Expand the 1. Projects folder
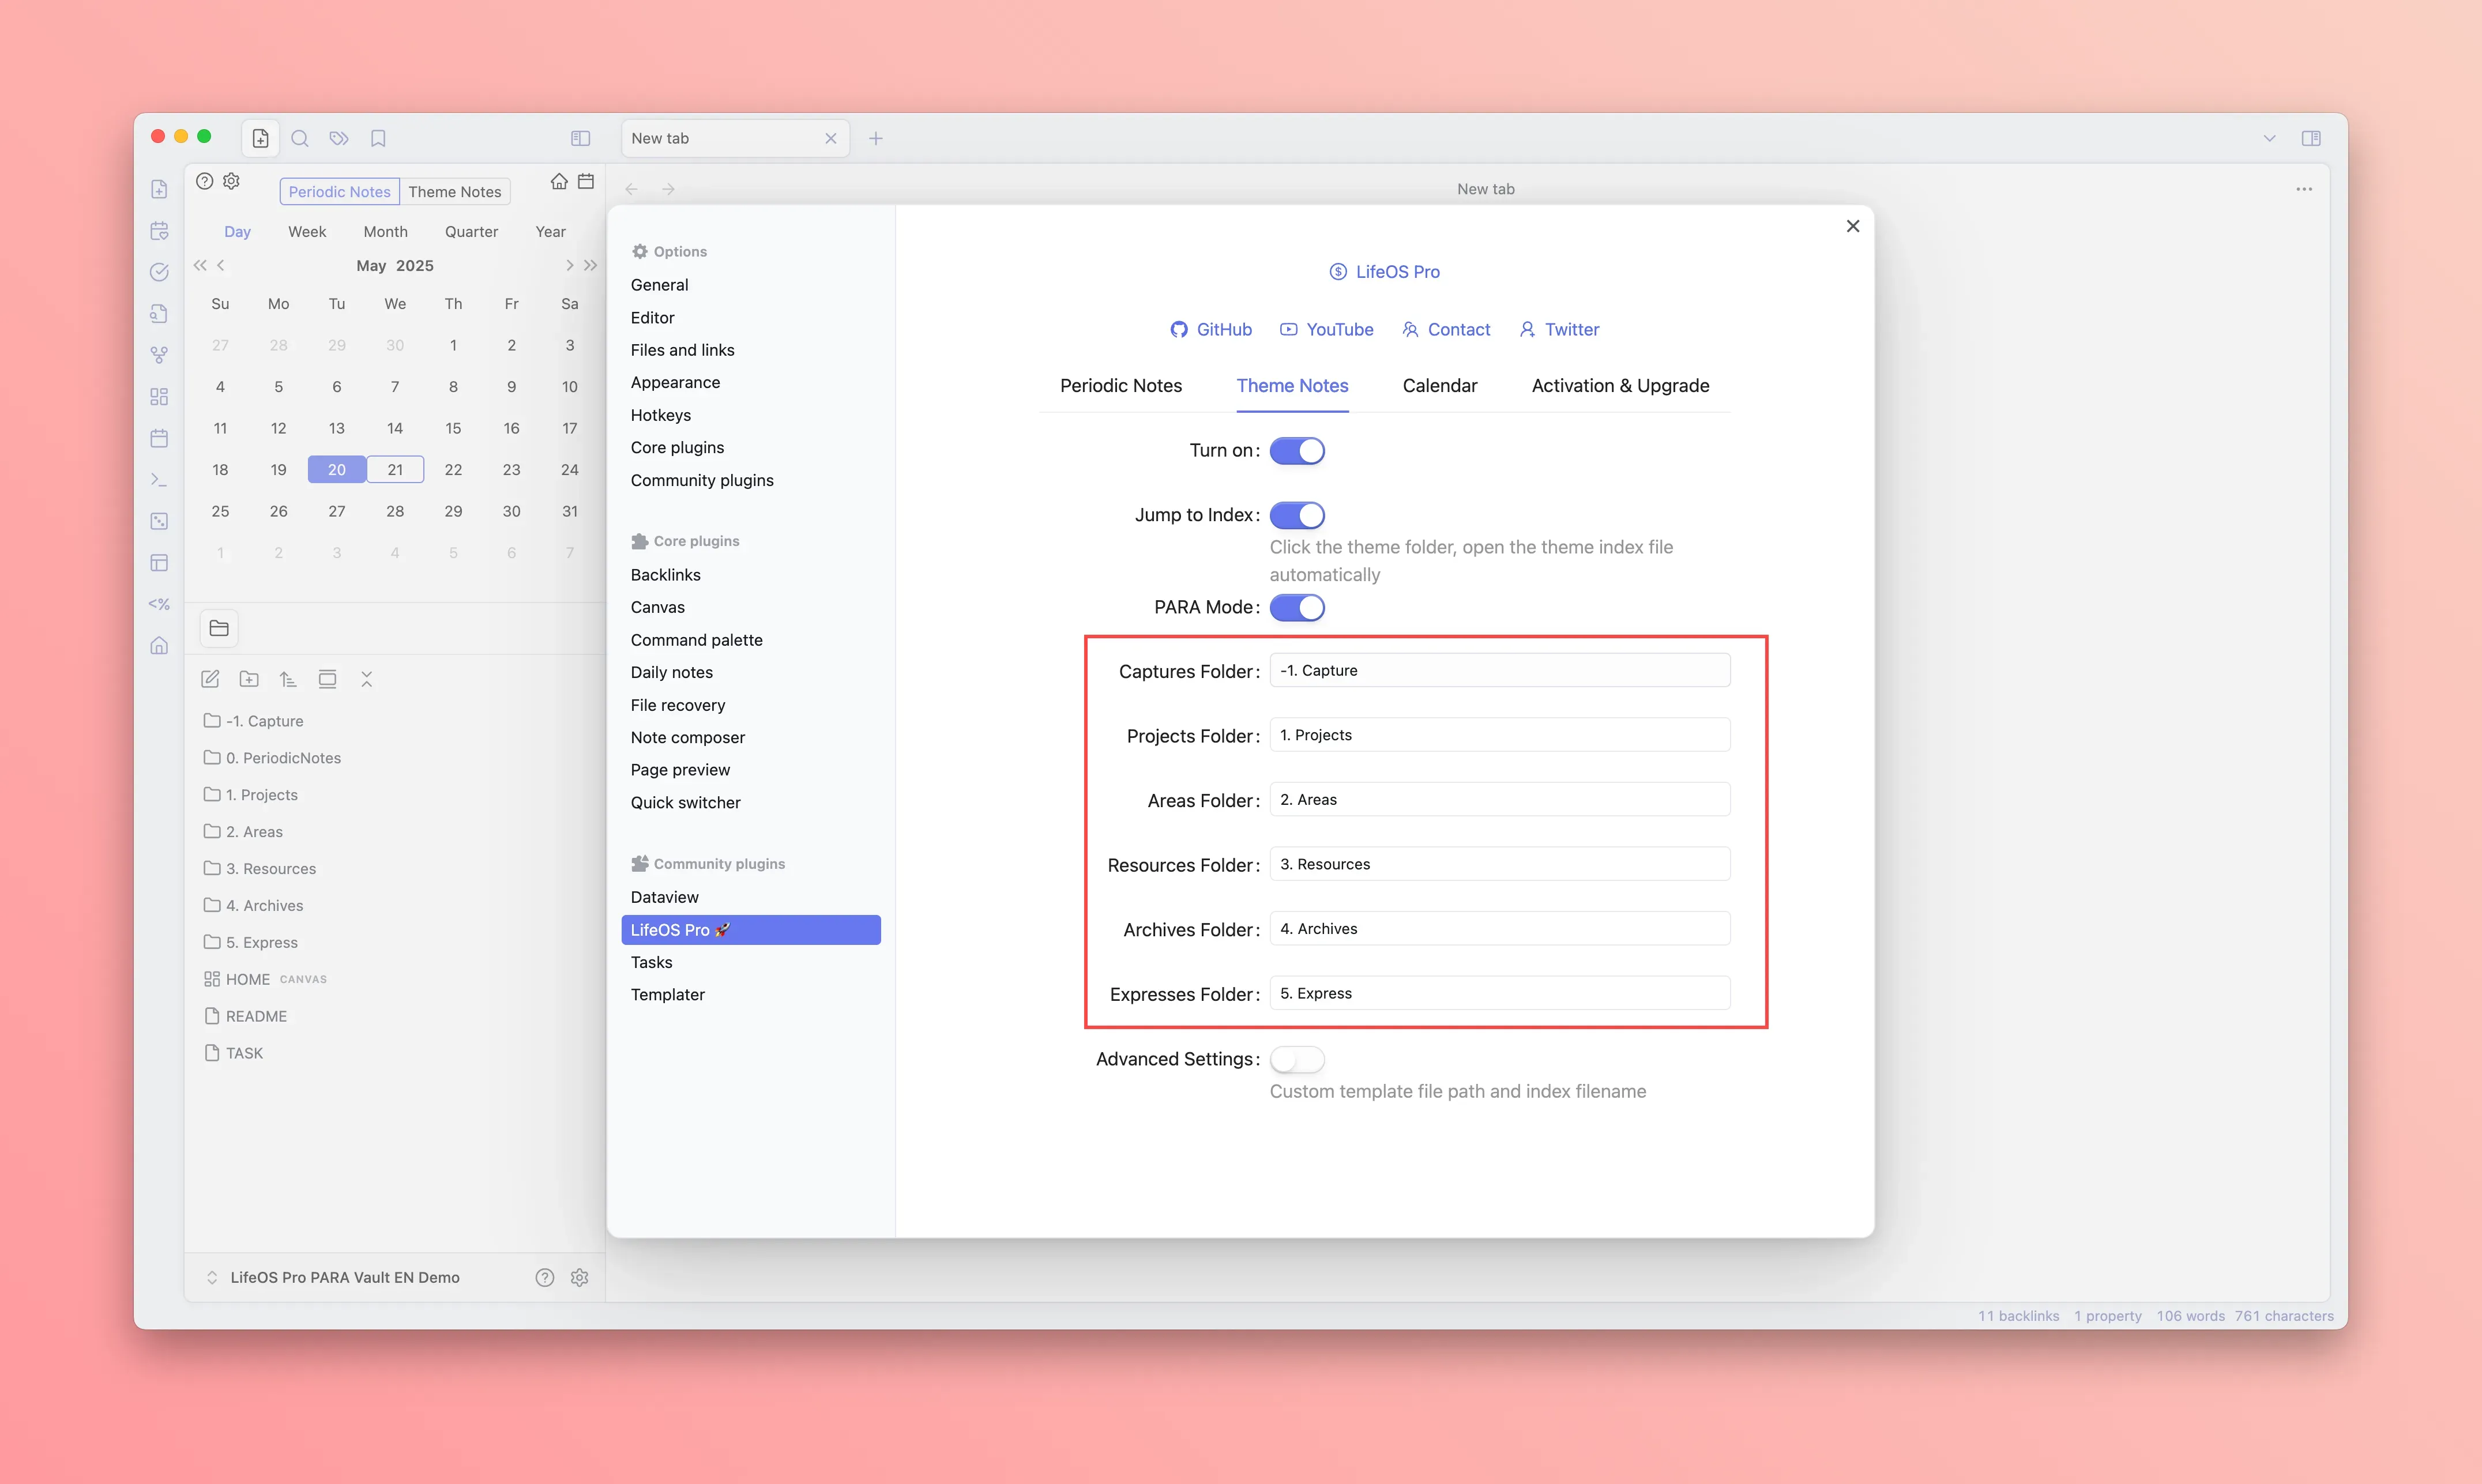The width and height of the screenshot is (2482, 1484). (261, 794)
